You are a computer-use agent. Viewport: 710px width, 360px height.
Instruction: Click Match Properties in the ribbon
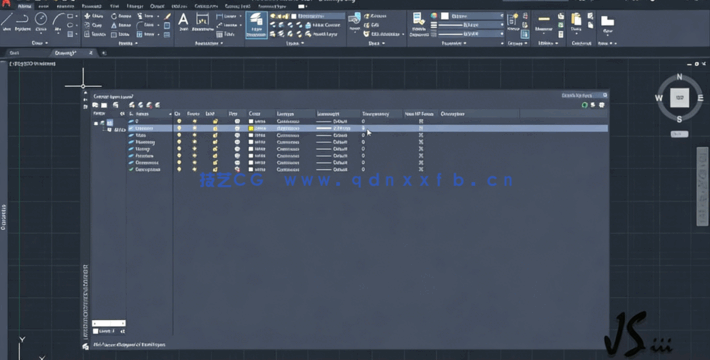[x=419, y=24]
